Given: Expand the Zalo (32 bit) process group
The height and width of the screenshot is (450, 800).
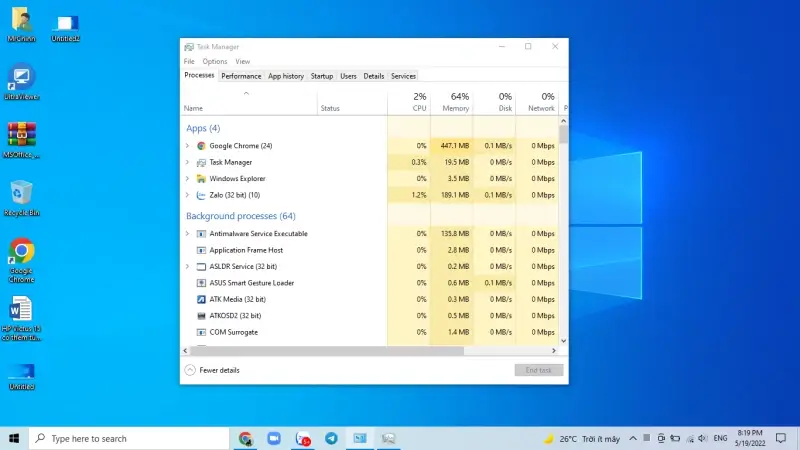Looking at the screenshot, I should point(187,195).
